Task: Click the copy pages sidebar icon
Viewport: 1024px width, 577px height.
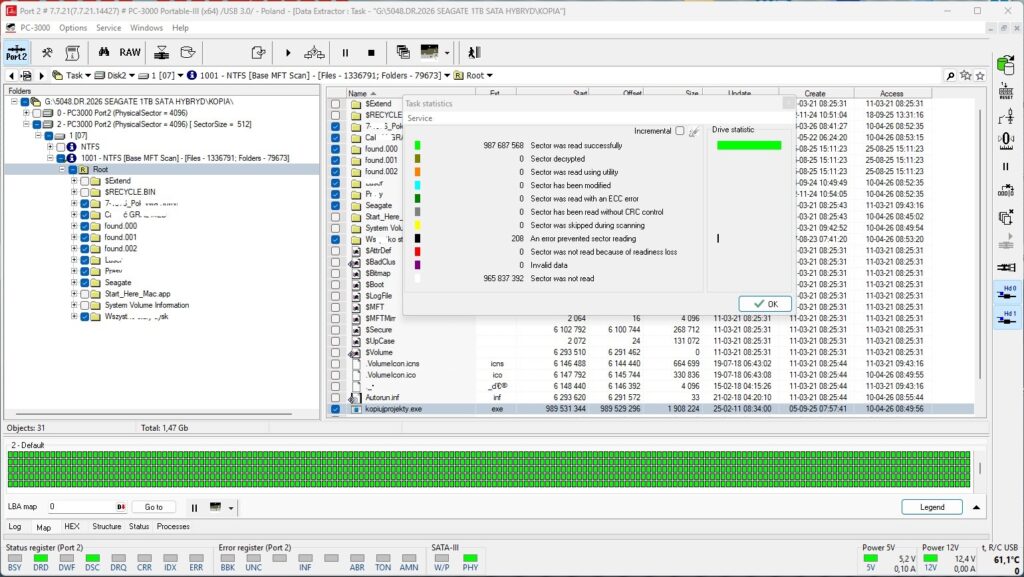Action: coord(1006,217)
